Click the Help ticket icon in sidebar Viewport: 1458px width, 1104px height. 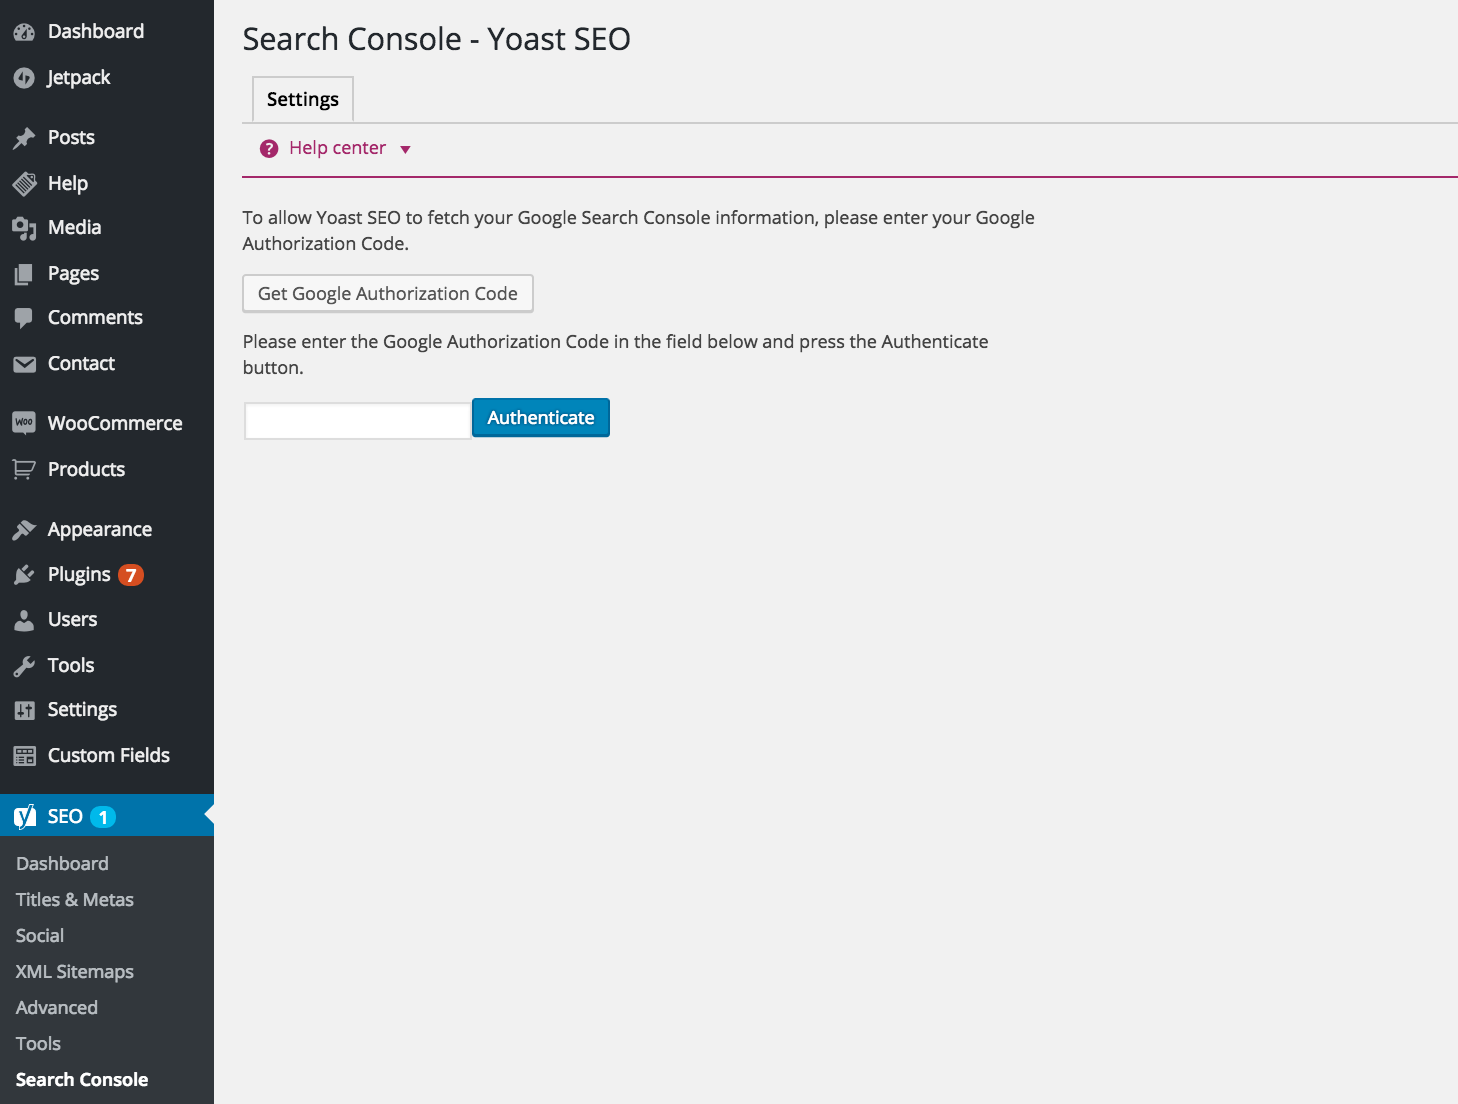24,184
